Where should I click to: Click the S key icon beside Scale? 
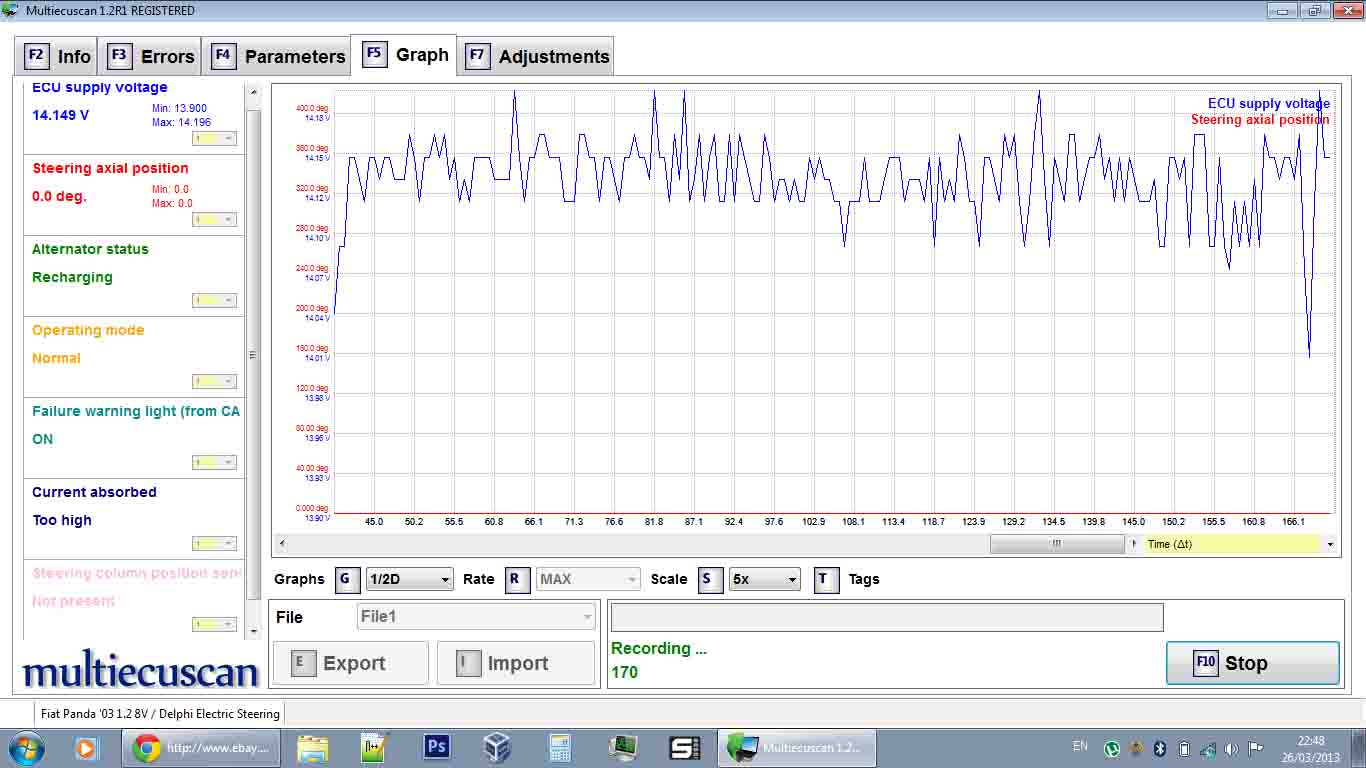[710, 579]
